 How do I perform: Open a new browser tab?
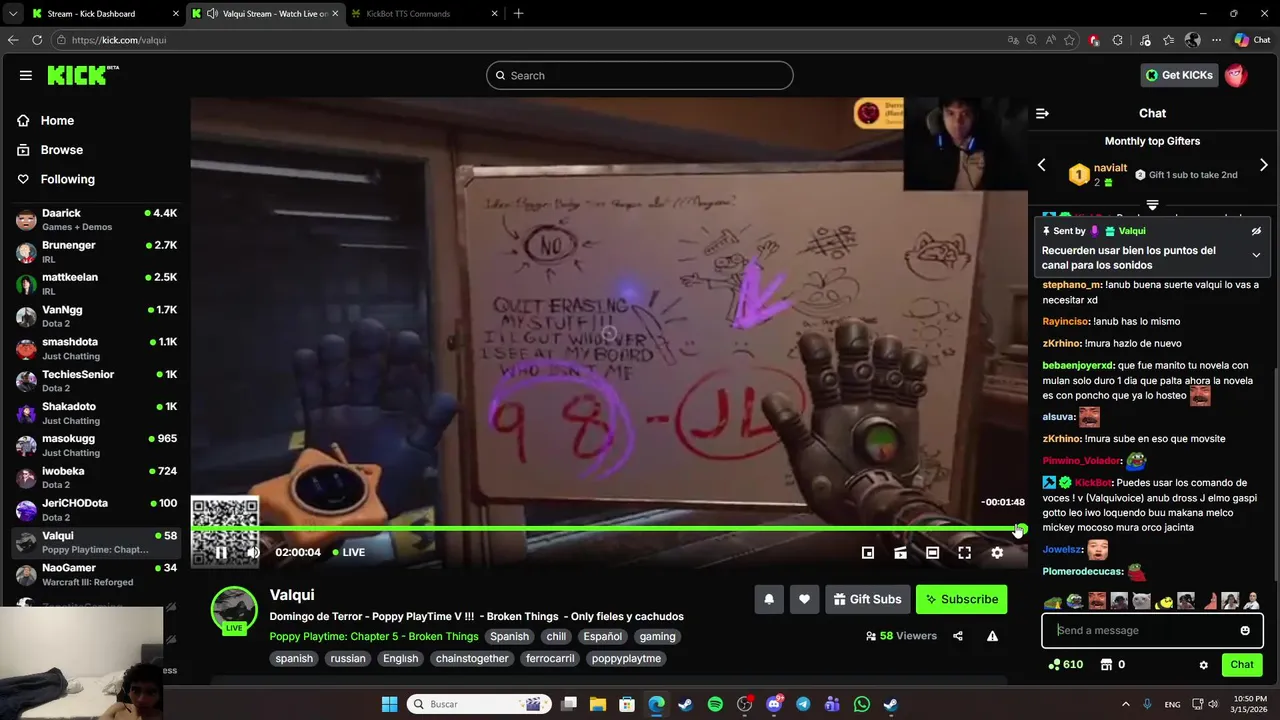518,14
